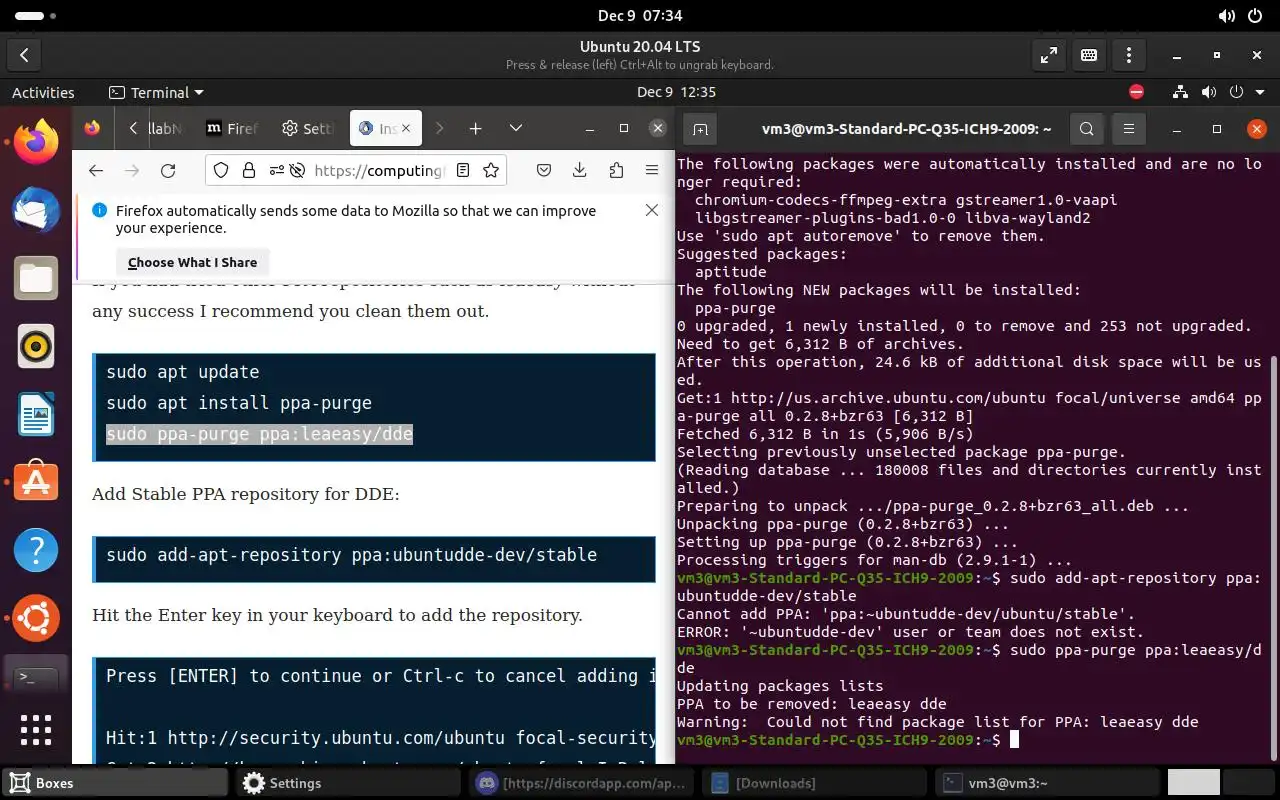Open the terminal hamburger menu
The height and width of the screenshot is (800, 1280).
[x=1129, y=129]
